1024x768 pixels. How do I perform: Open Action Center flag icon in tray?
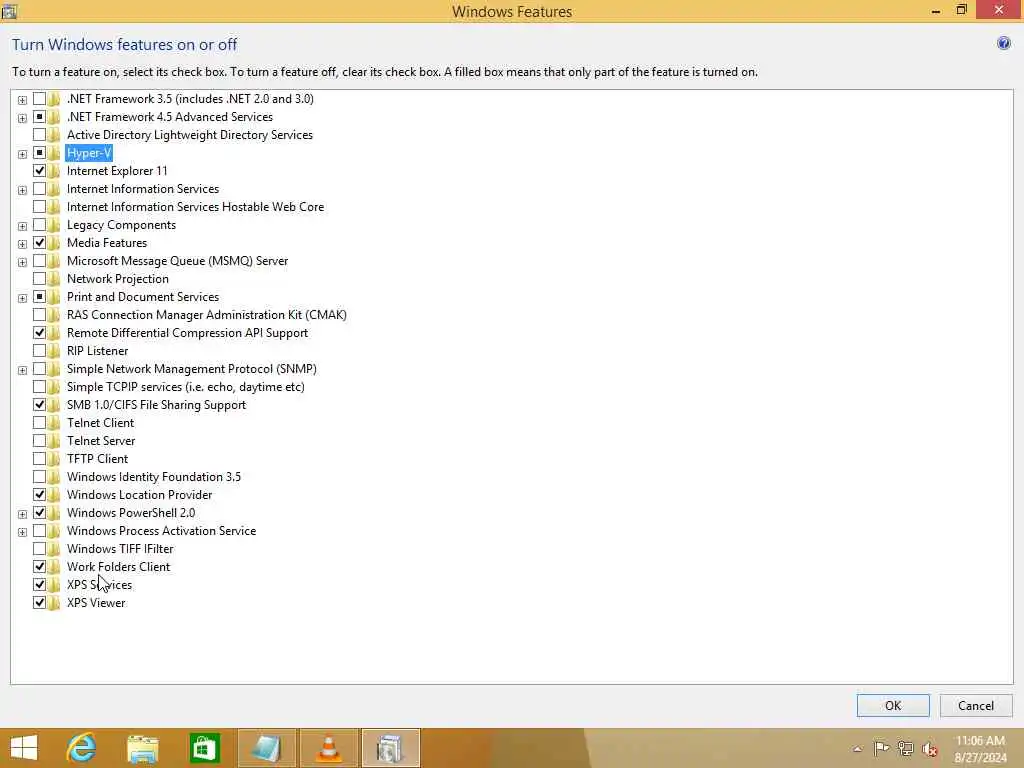(881, 748)
